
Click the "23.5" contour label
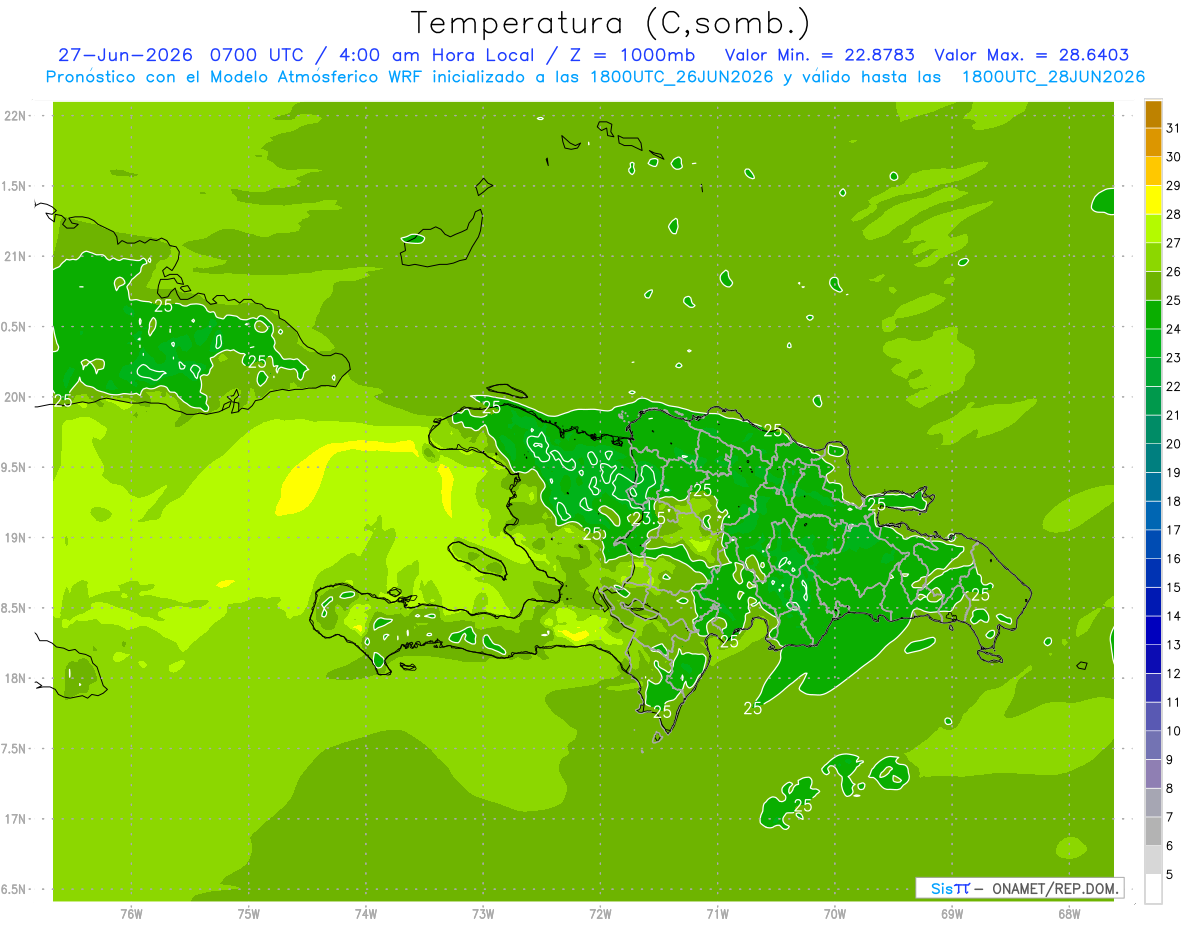649,519
